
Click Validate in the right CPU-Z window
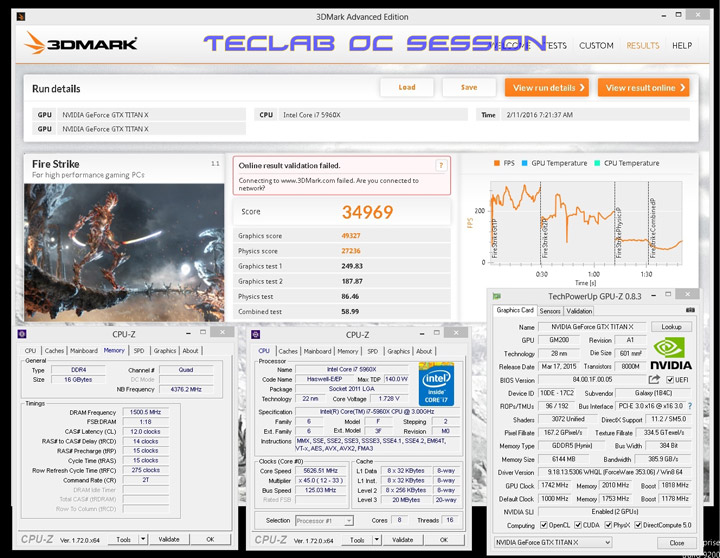click(x=402, y=540)
